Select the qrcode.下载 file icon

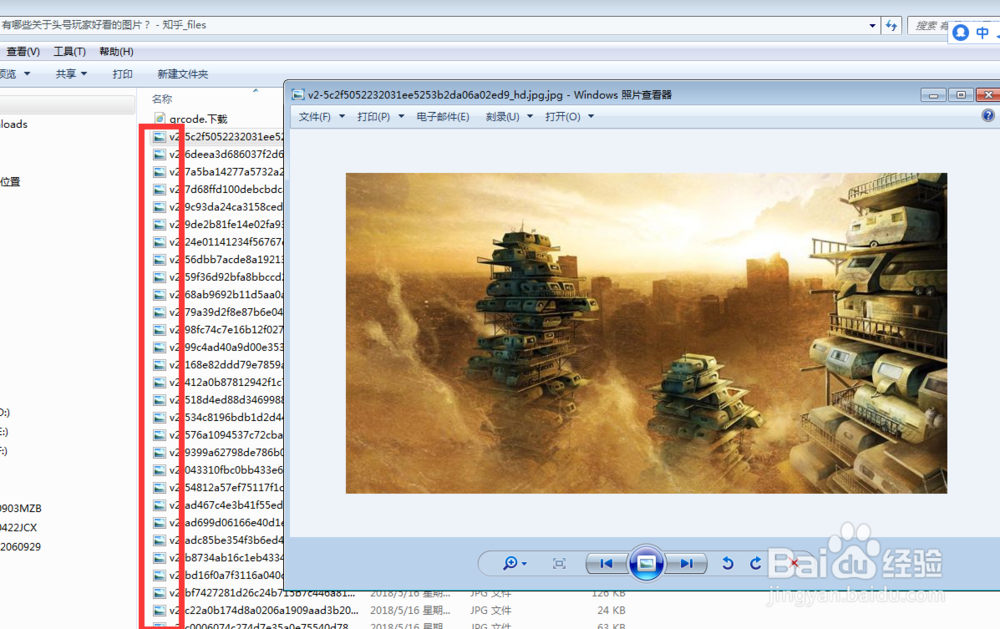click(159, 119)
